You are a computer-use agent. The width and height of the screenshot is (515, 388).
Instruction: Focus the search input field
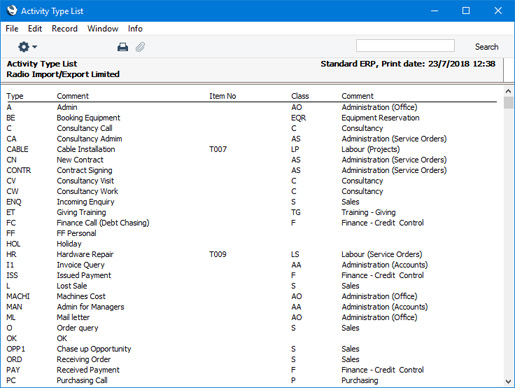(x=405, y=46)
